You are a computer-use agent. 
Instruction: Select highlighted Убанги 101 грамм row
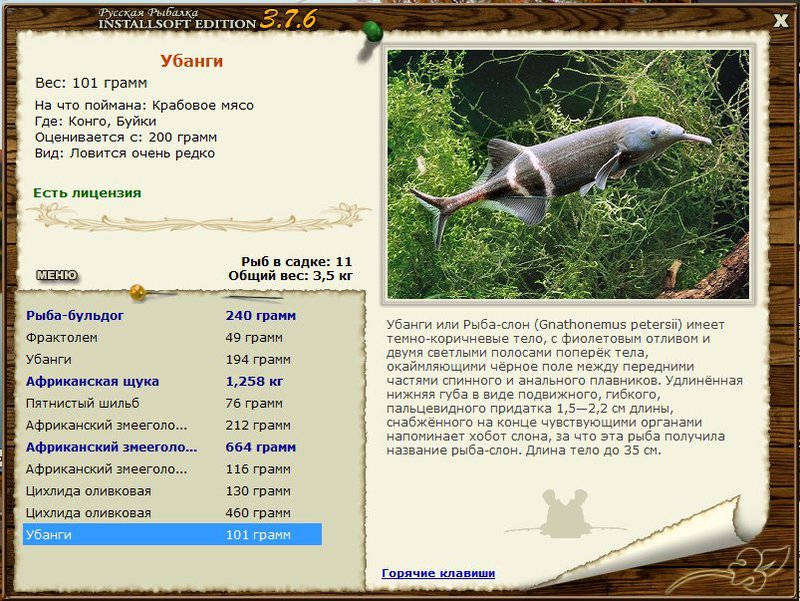[x=172, y=535]
